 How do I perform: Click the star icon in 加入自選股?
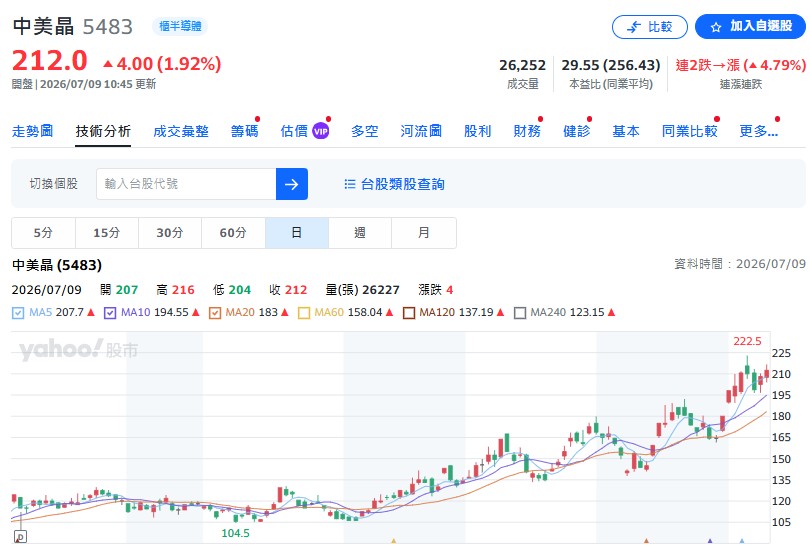(715, 27)
